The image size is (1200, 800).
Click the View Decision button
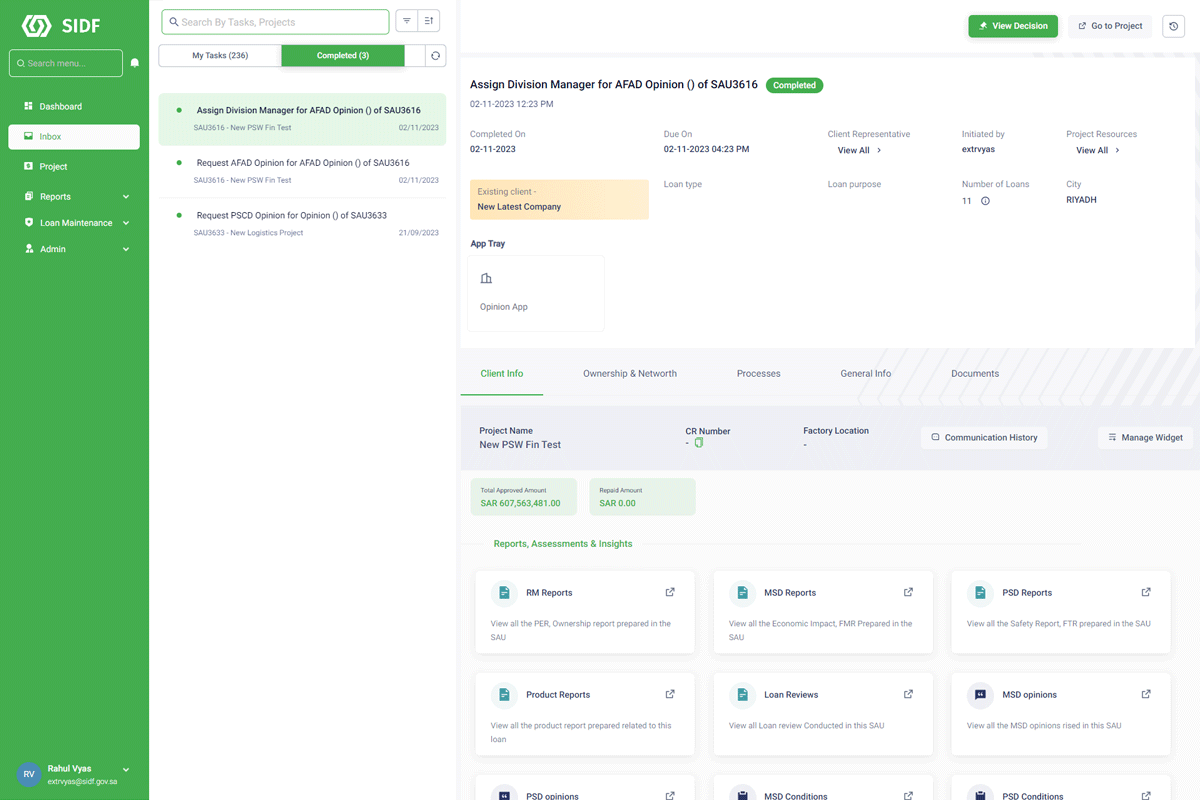point(1012,26)
